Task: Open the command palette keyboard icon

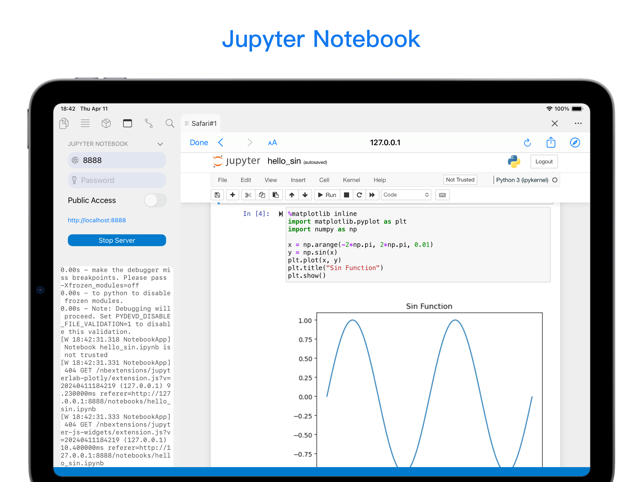Action: pyautogui.click(x=442, y=195)
